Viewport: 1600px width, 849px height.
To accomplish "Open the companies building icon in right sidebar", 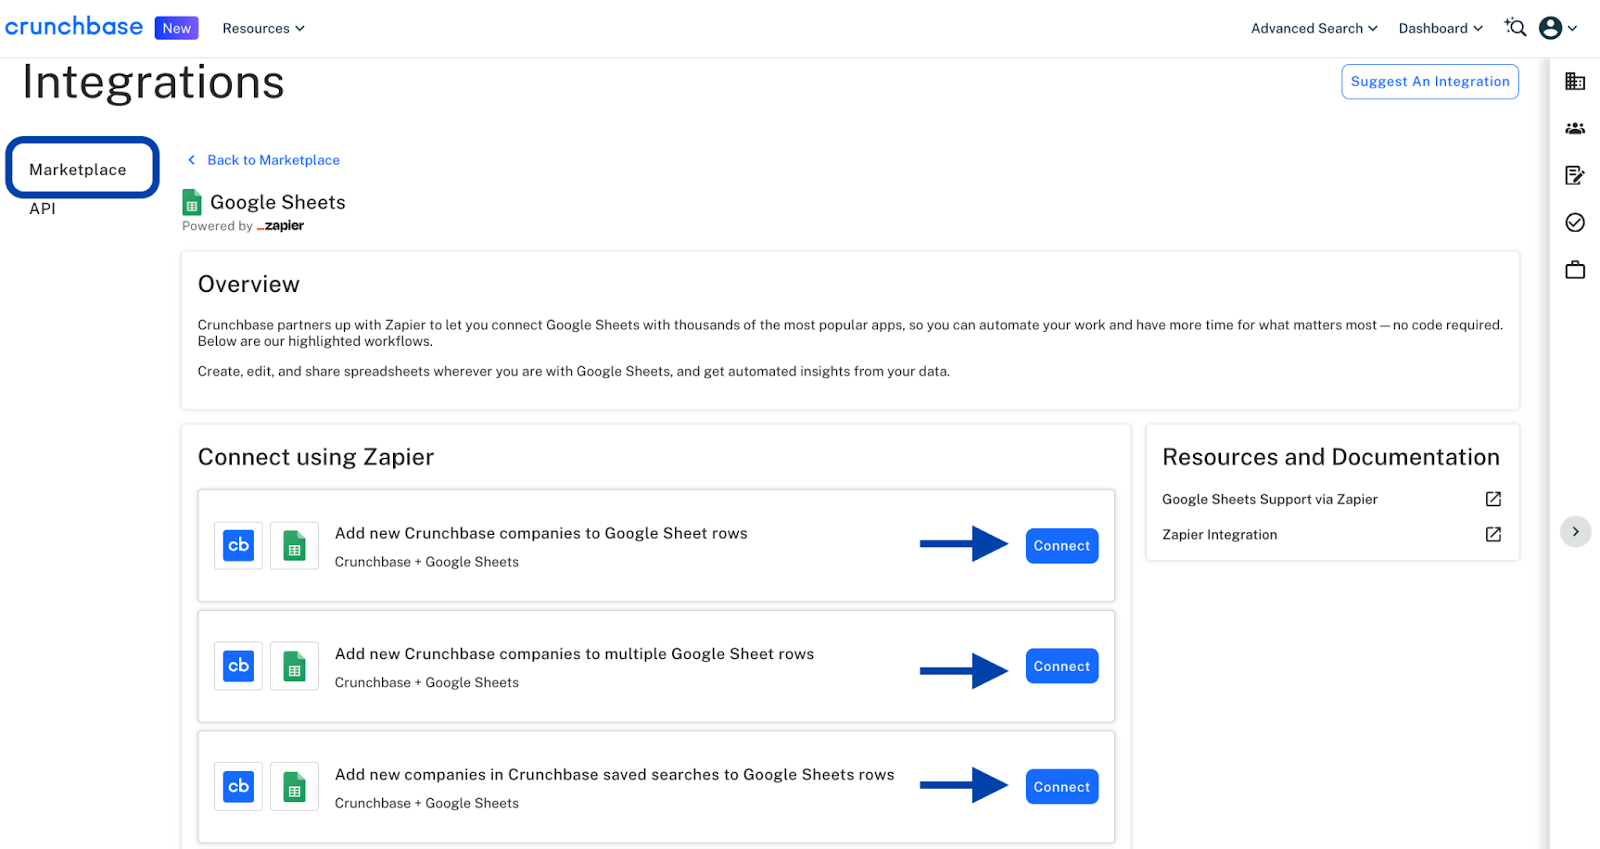I will point(1575,82).
